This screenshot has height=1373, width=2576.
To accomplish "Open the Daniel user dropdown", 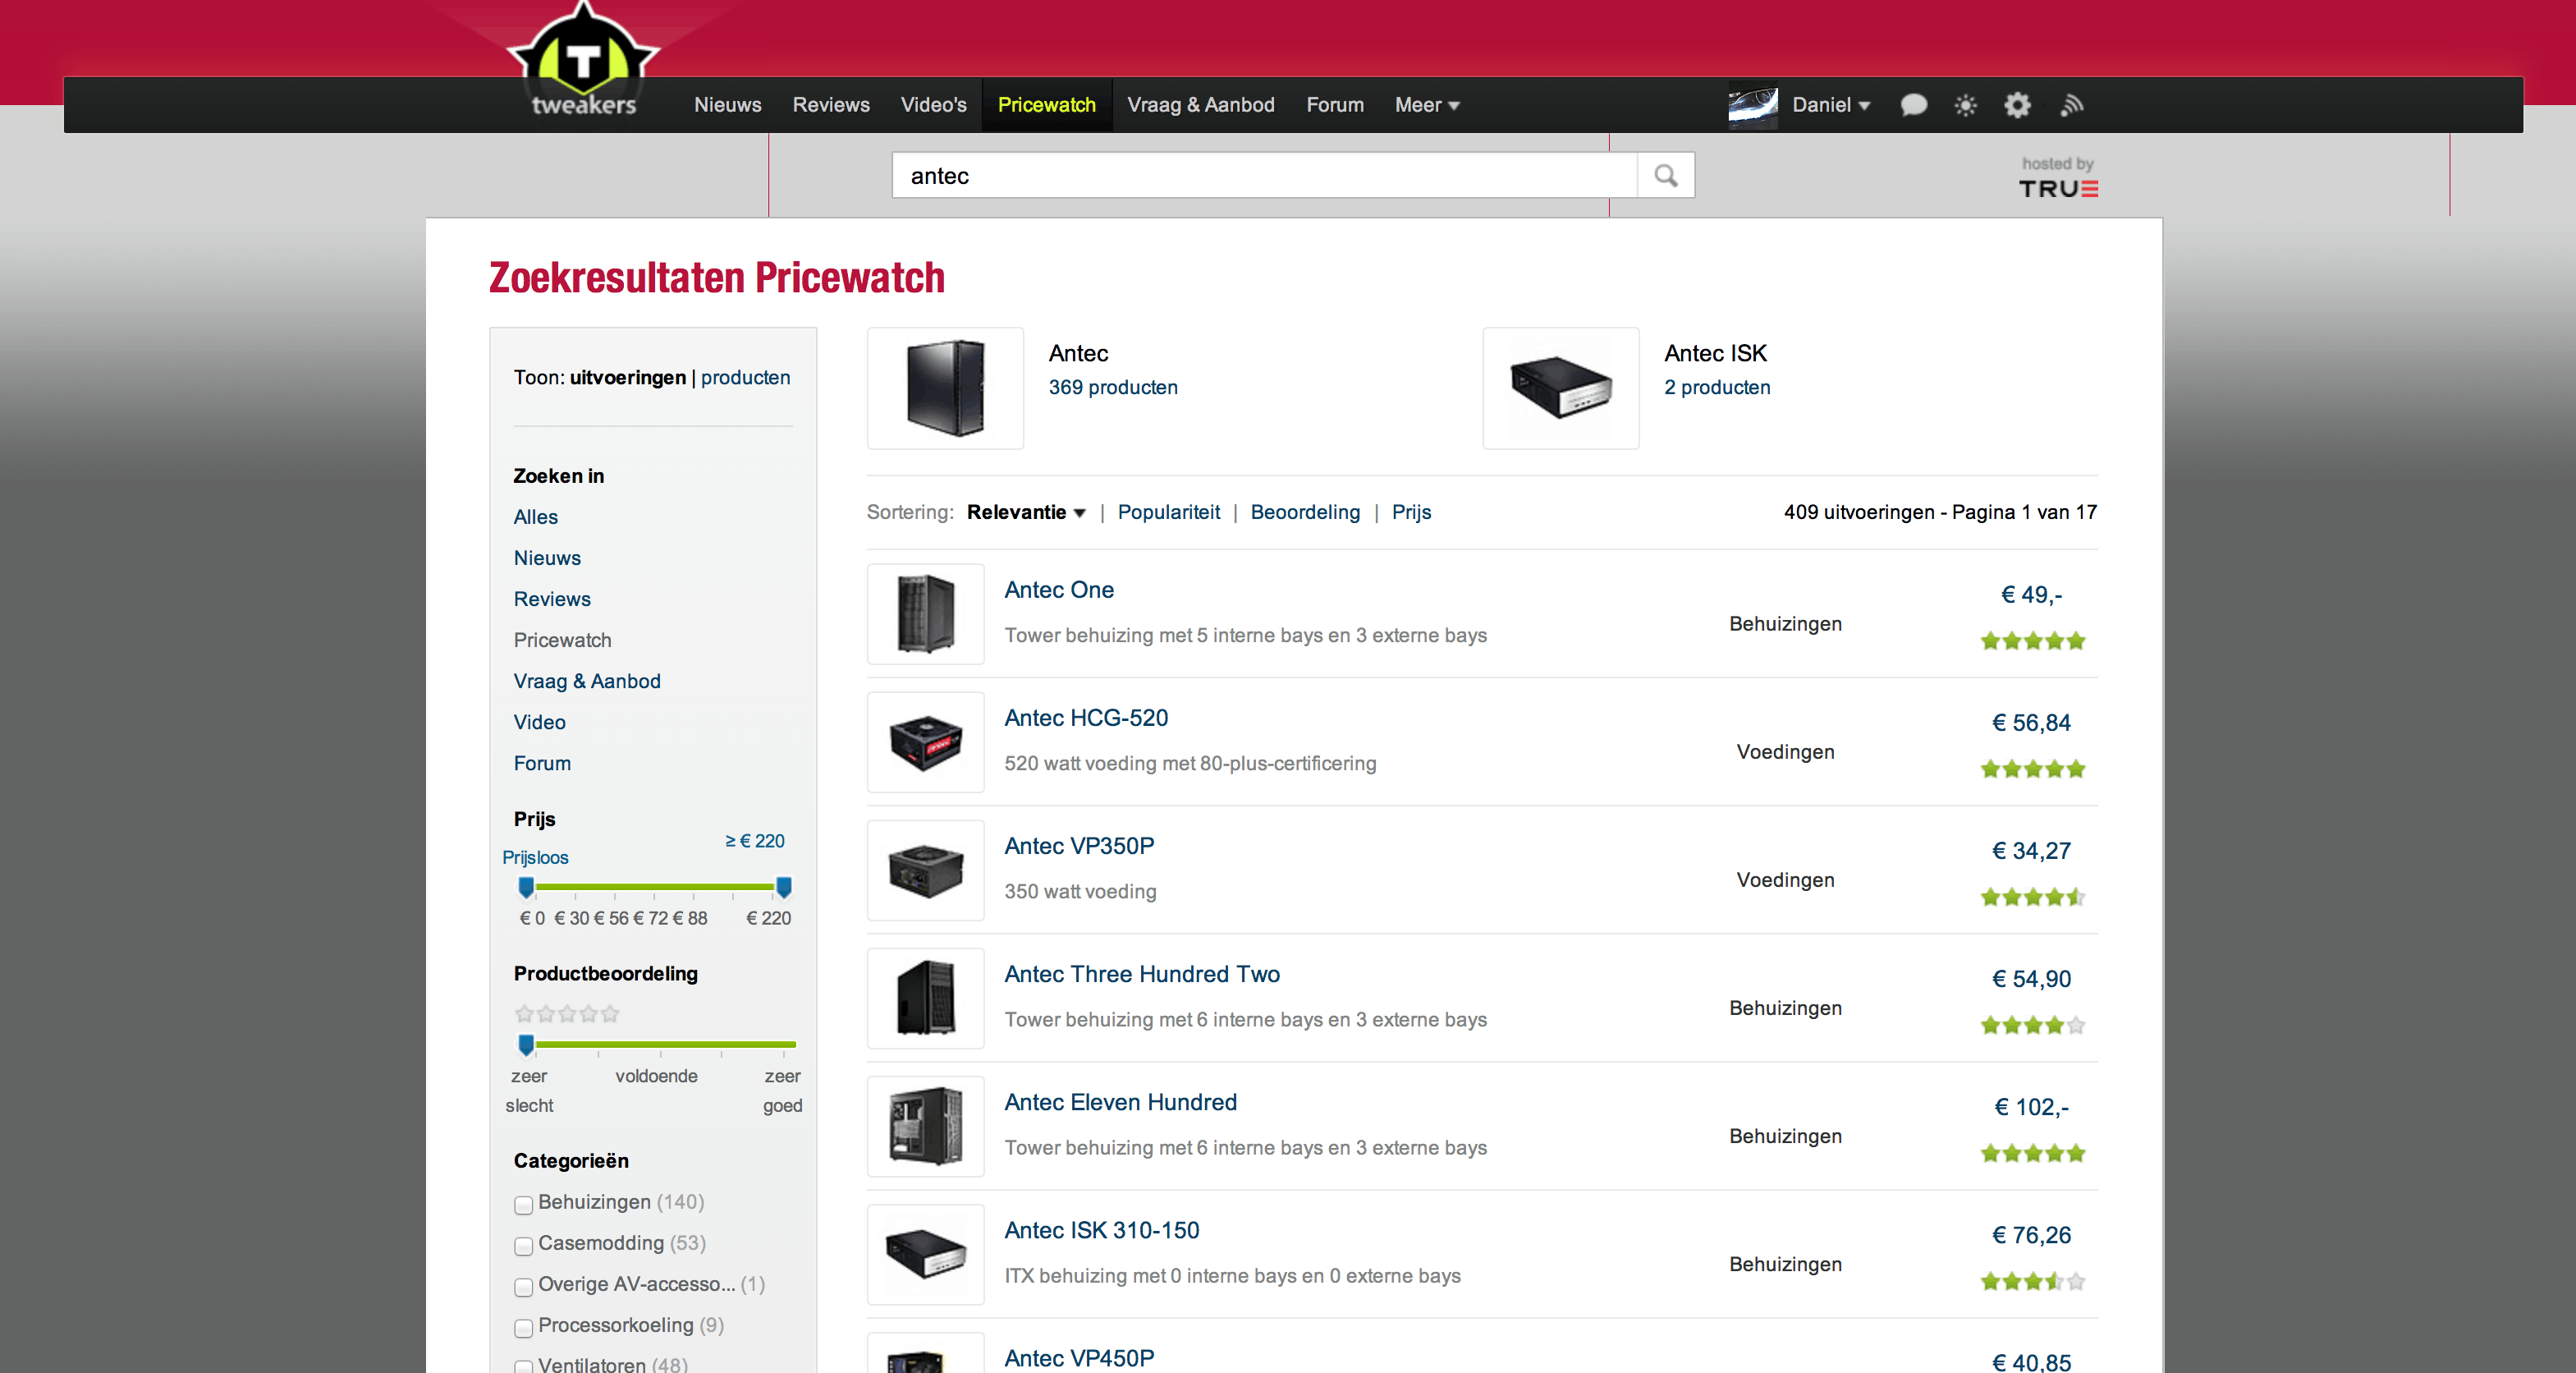I will (1830, 105).
